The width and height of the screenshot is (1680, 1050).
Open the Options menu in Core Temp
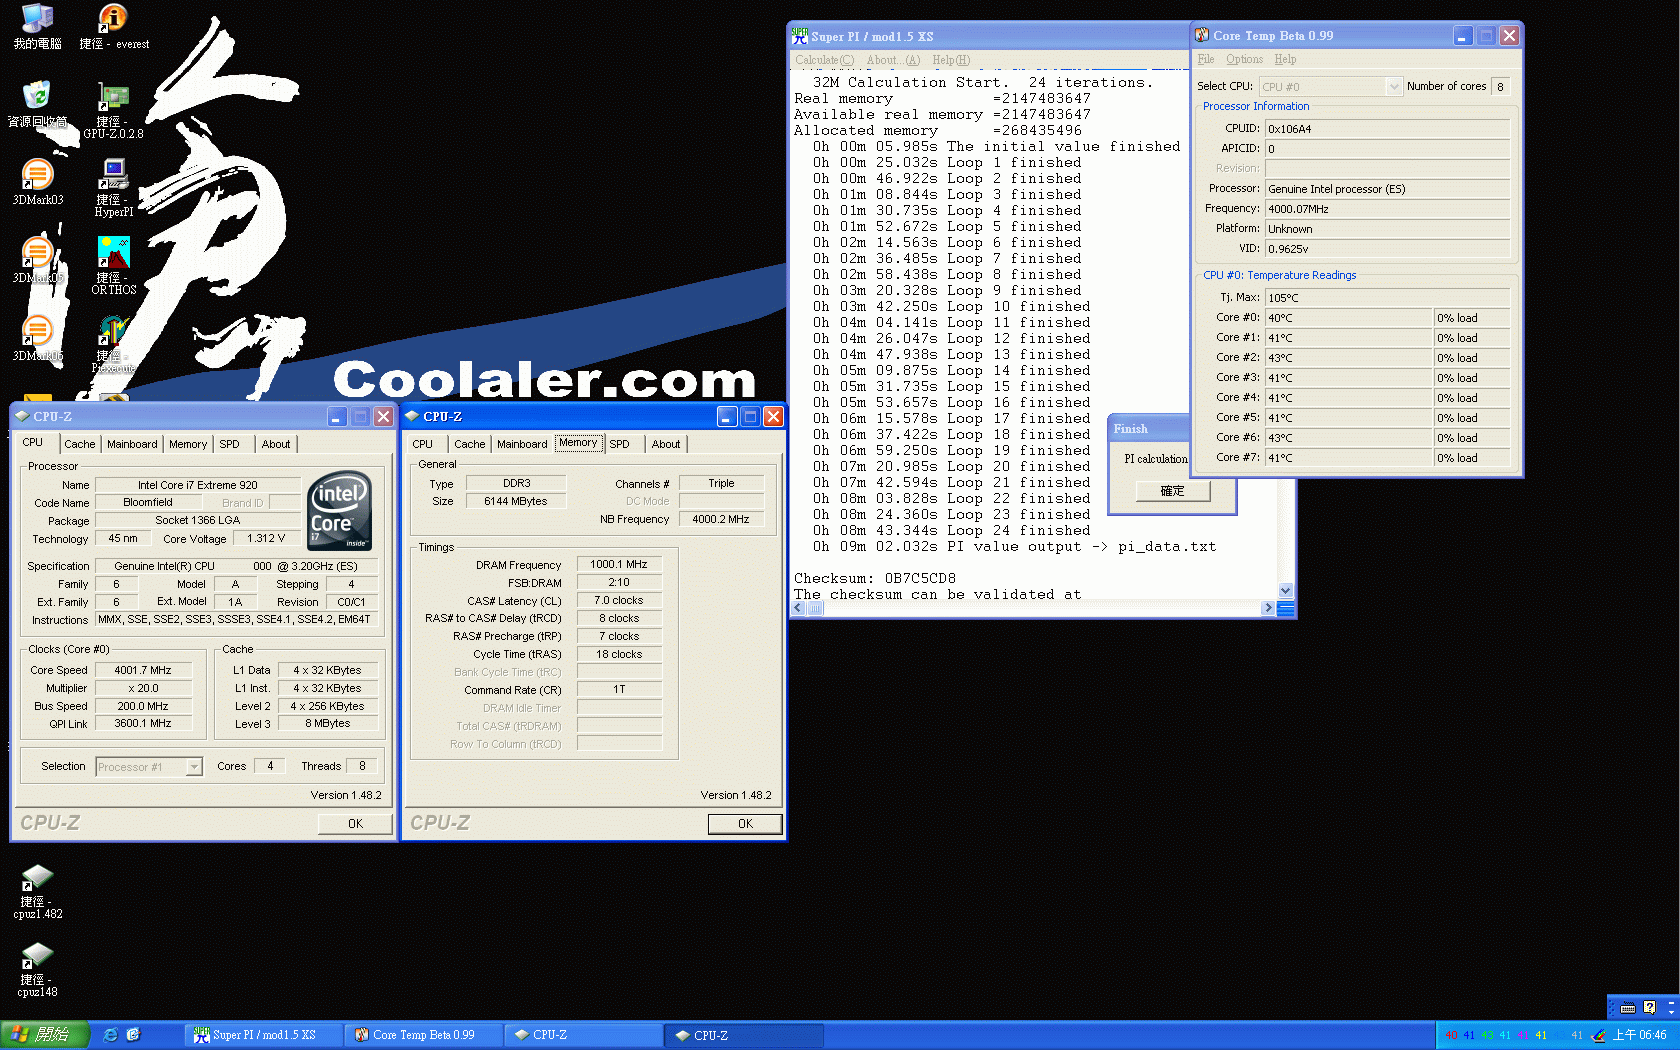pyautogui.click(x=1244, y=59)
